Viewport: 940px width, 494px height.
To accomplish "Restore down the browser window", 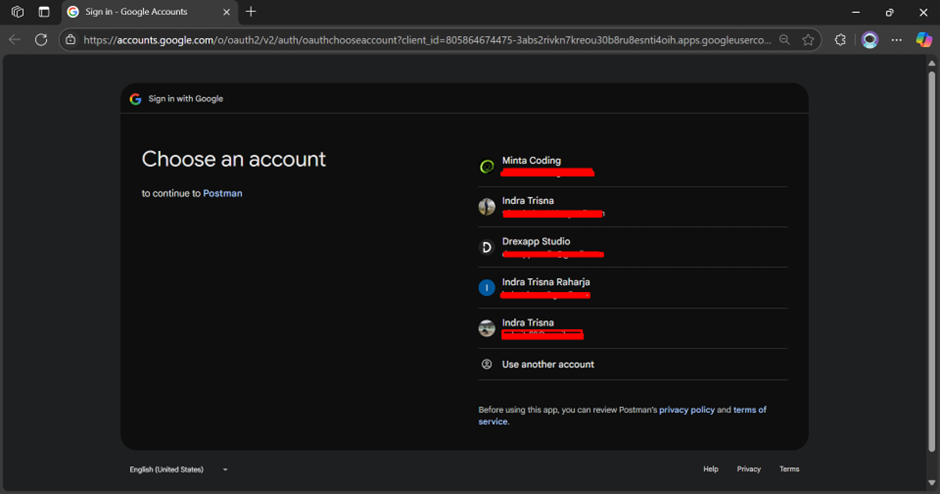I will 890,12.
